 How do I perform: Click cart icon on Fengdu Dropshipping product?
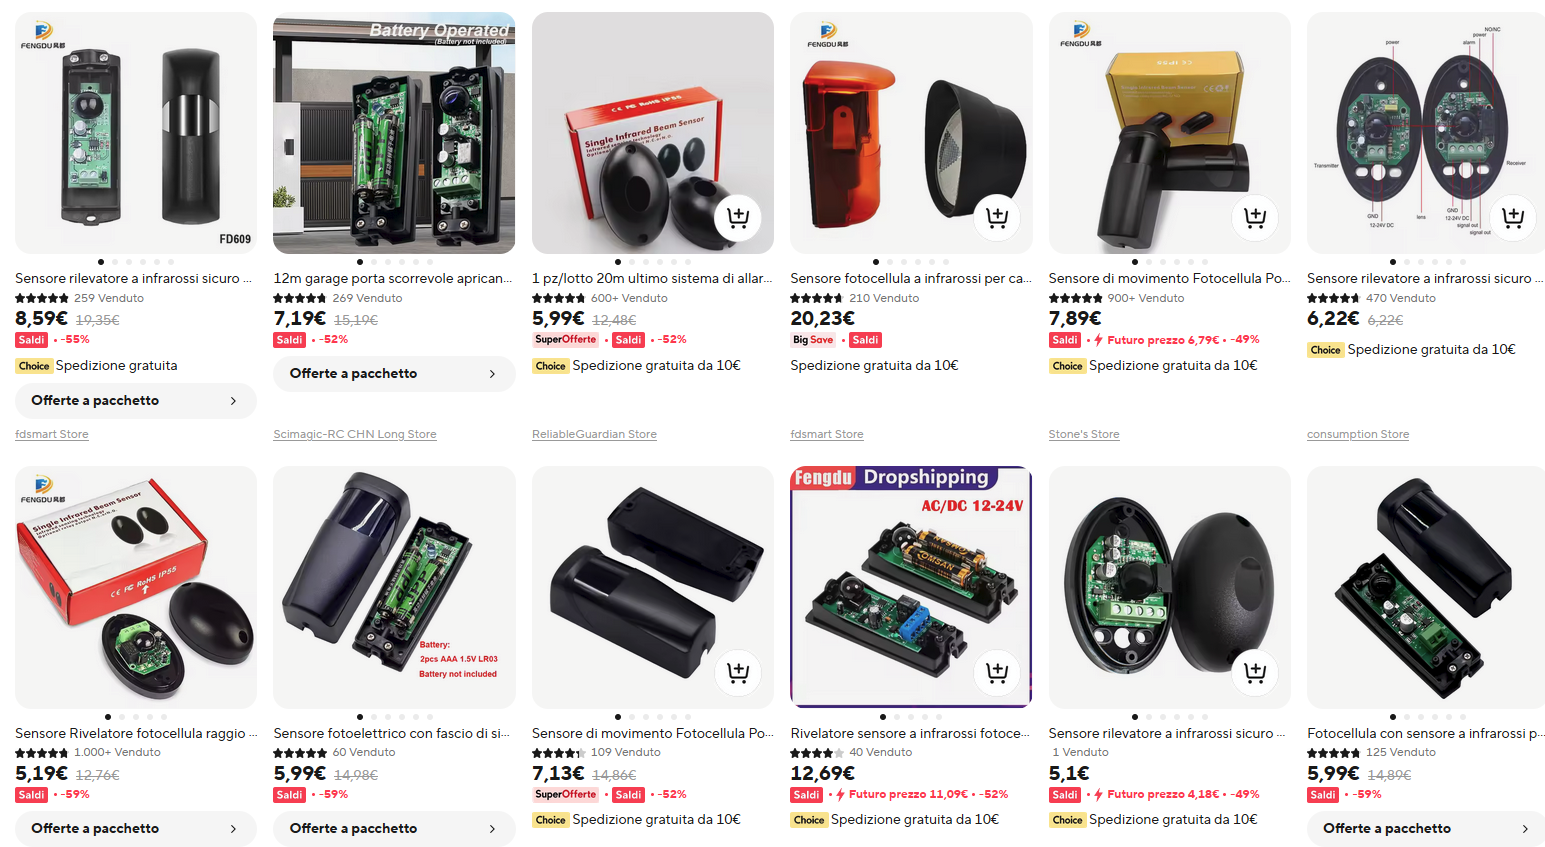(x=997, y=672)
